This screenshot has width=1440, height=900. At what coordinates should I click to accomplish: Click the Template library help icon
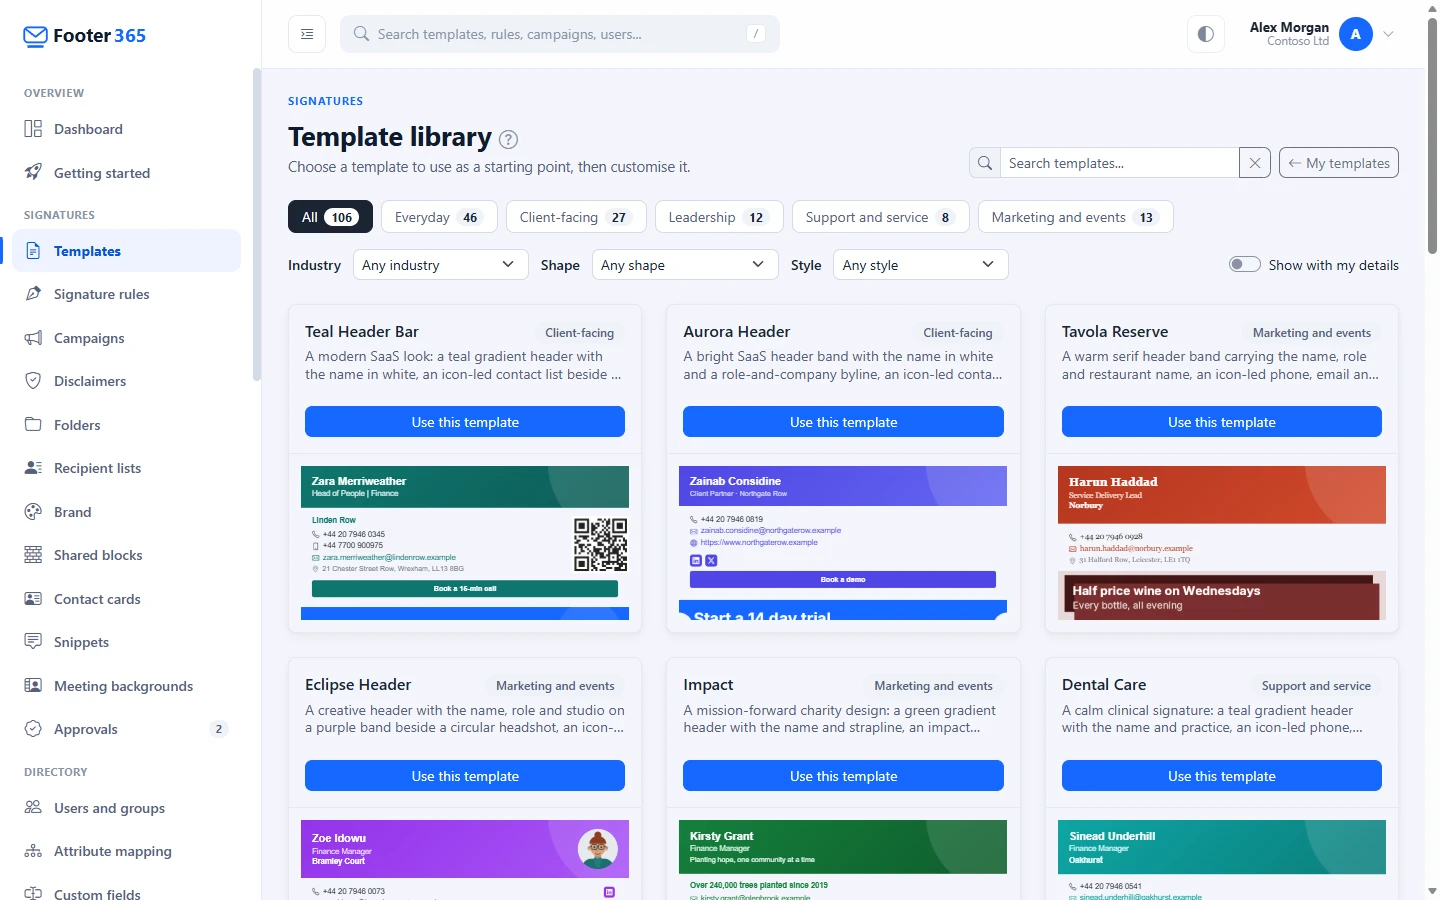pyautogui.click(x=508, y=139)
